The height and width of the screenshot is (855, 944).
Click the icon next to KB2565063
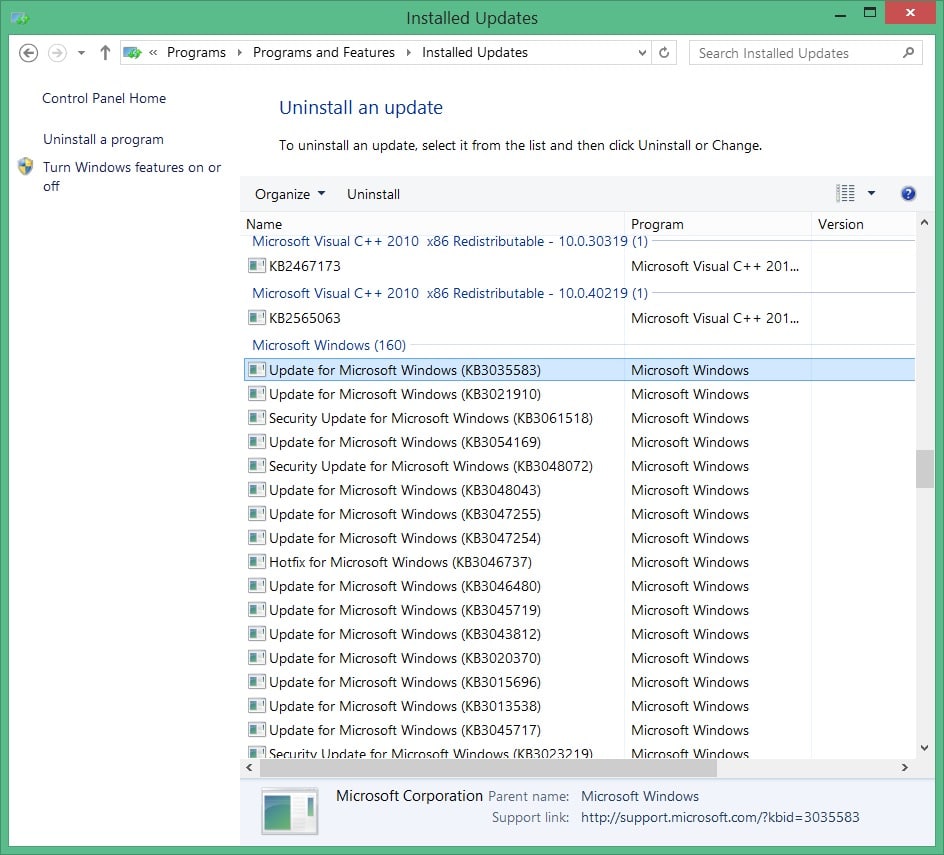[257, 317]
